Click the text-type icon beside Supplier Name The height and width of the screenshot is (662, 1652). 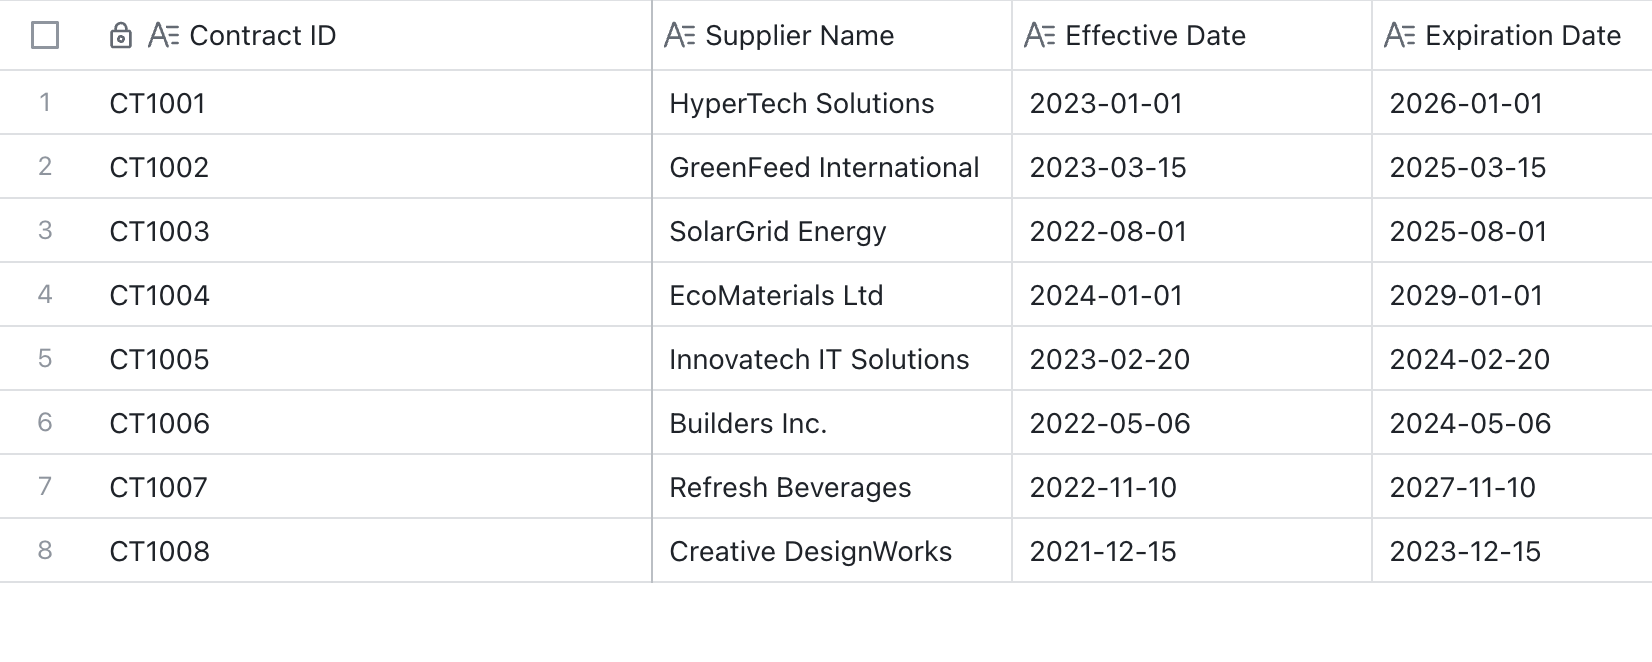click(x=680, y=36)
